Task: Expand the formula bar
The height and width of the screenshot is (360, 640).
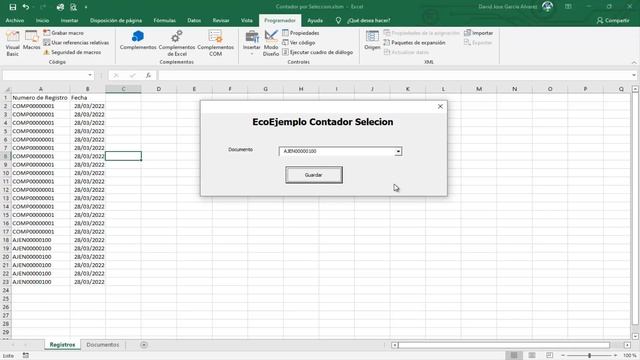Action: pos(633,75)
